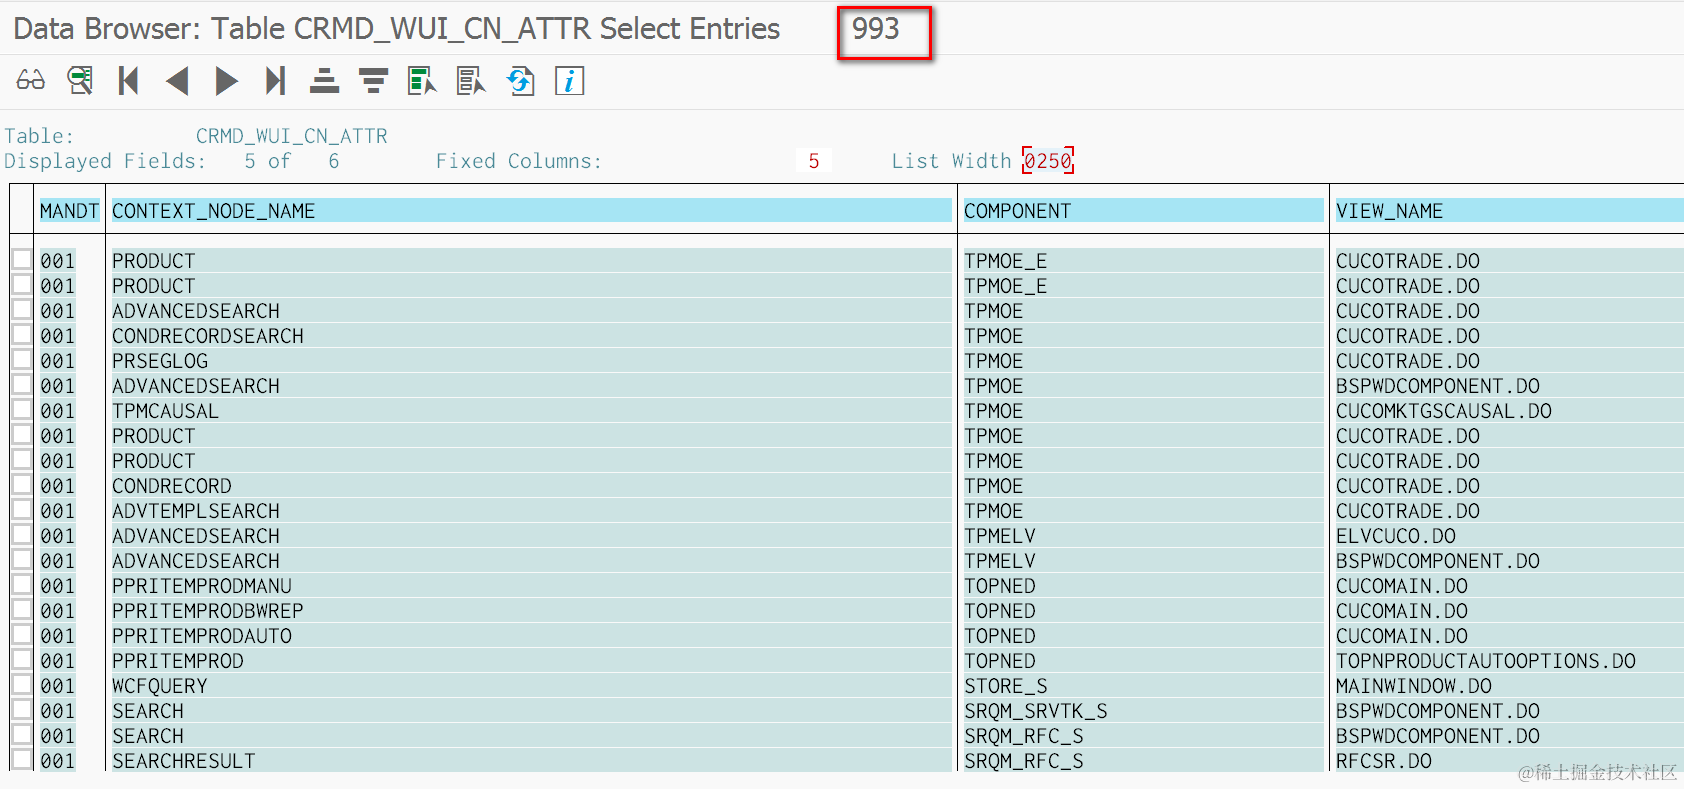The image size is (1684, 789).
Task: Tick checkbox for PRSEGLOG row
Action: click(21, 359)
